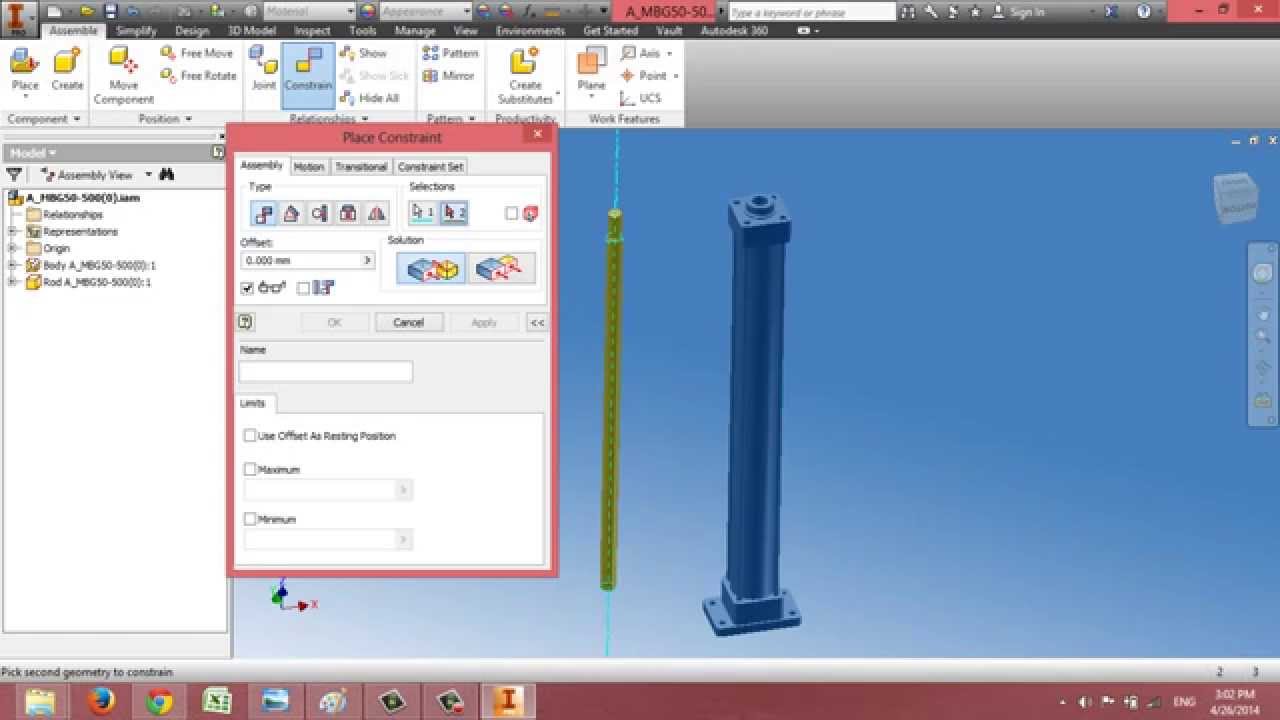Viewport: 1280px width, 720px height.
Task: Click the keyword search box
Action: (x=811, y=12)
